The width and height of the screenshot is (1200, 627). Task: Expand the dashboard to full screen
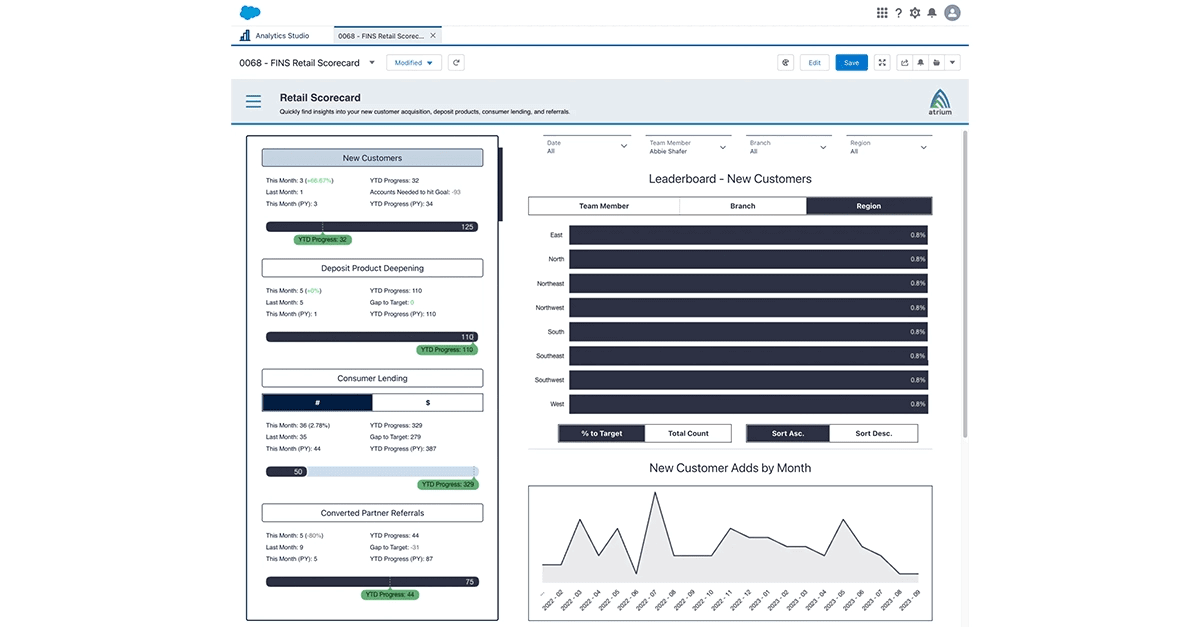click(x=882, y=62)
